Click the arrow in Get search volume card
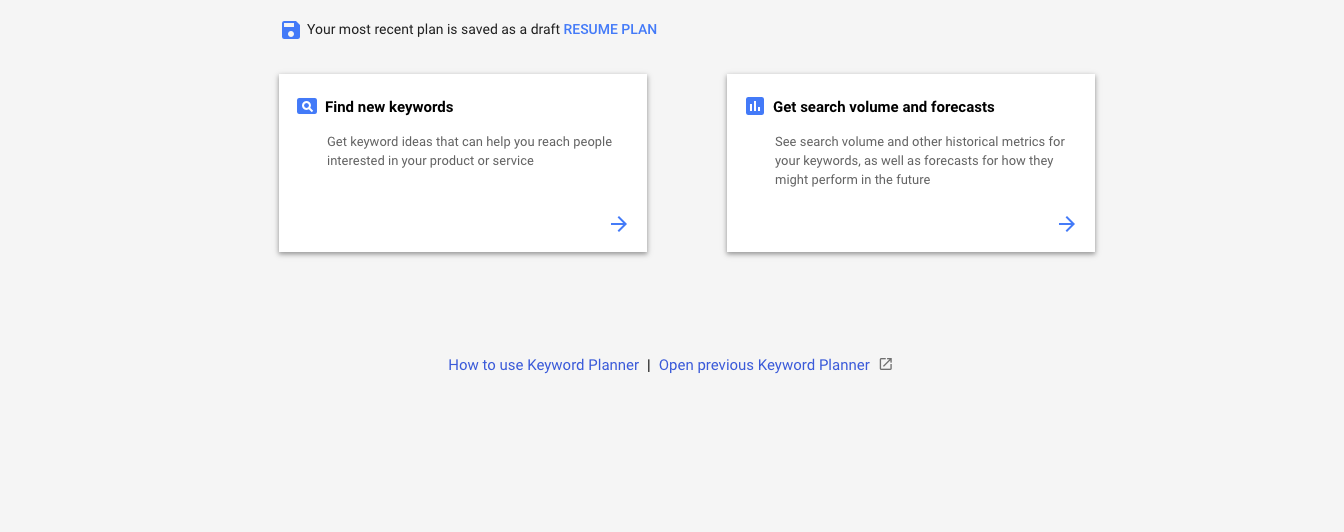Screen dimensions: 1344x532 point(1067,224)
